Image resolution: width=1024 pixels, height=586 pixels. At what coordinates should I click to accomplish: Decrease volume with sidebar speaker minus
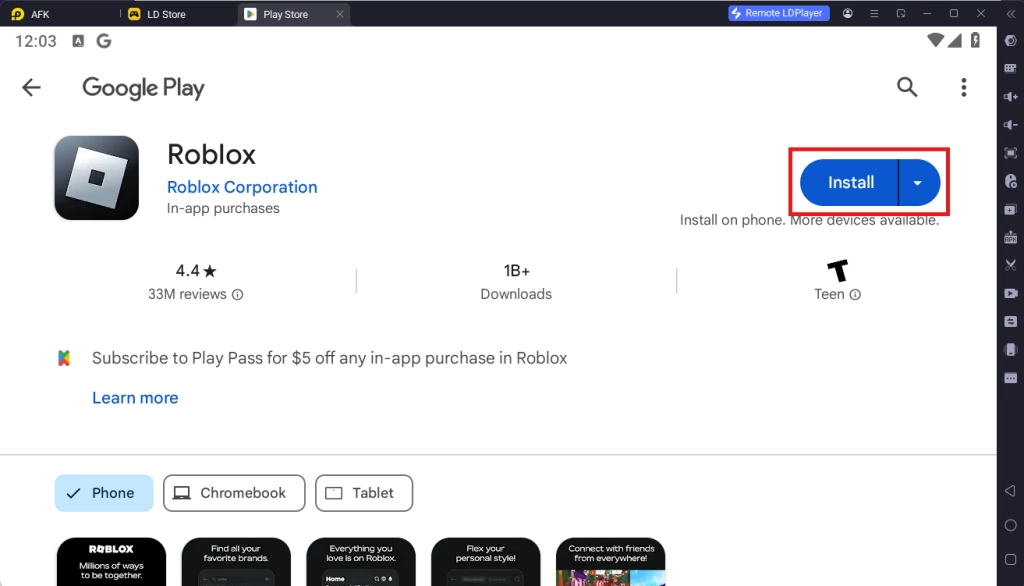(1010, 125)
